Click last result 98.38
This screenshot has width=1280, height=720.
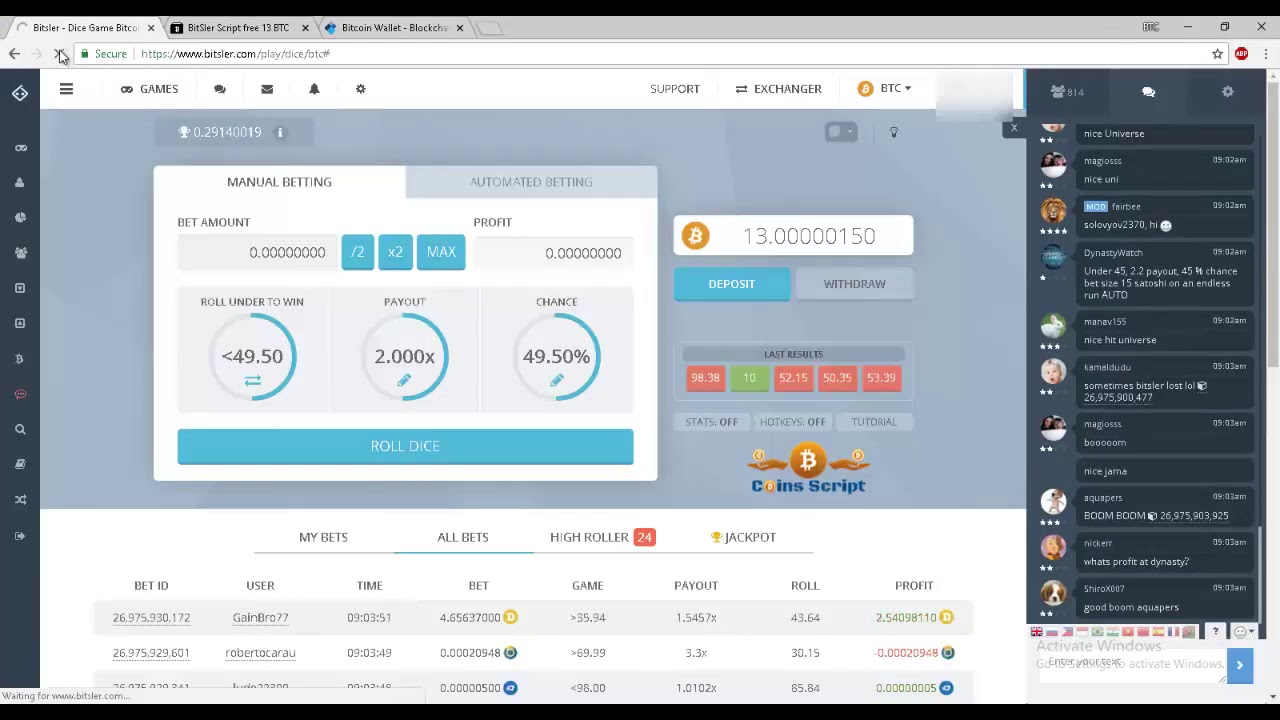705,378
